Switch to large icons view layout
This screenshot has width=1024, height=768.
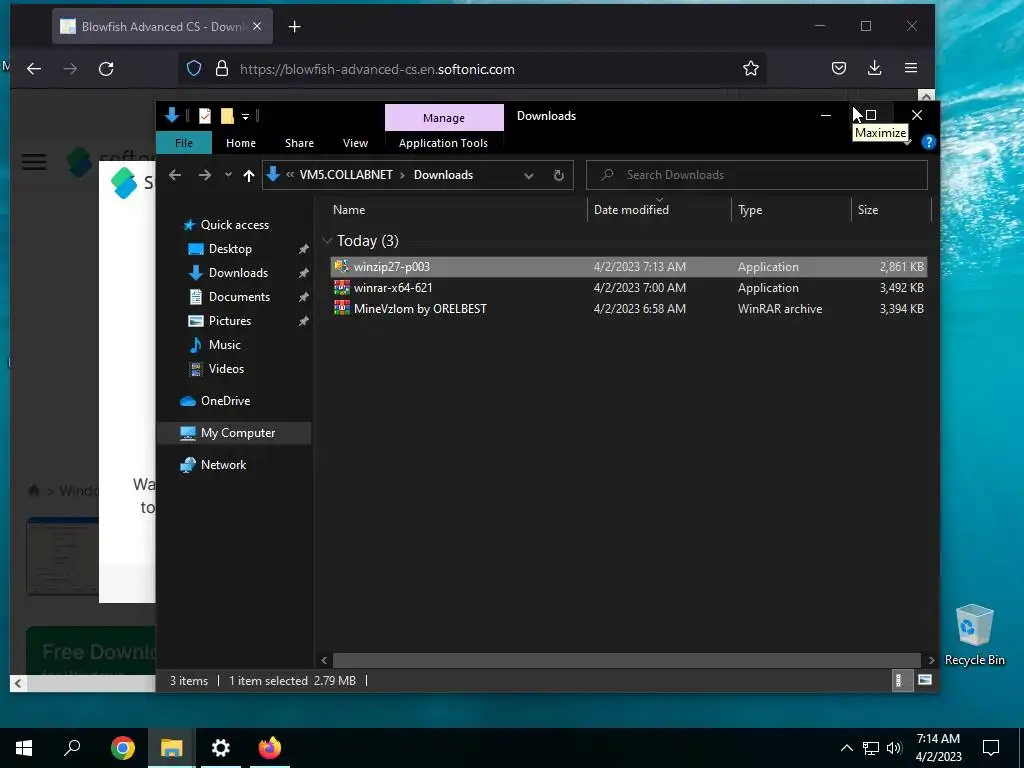pyautogui.click(x=925, y=680)
